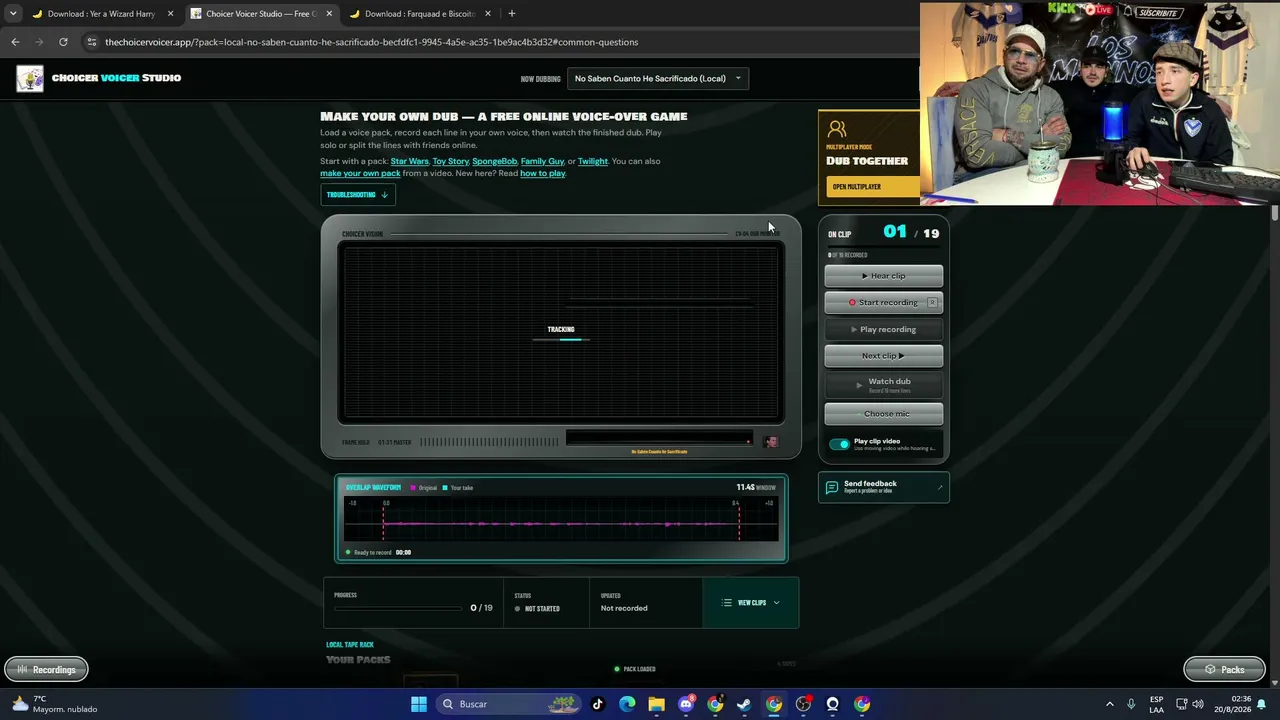Viewport: 1280px width, 720px height.
Task: Open the Windows Start menu
Action: (x=419, y=704)
